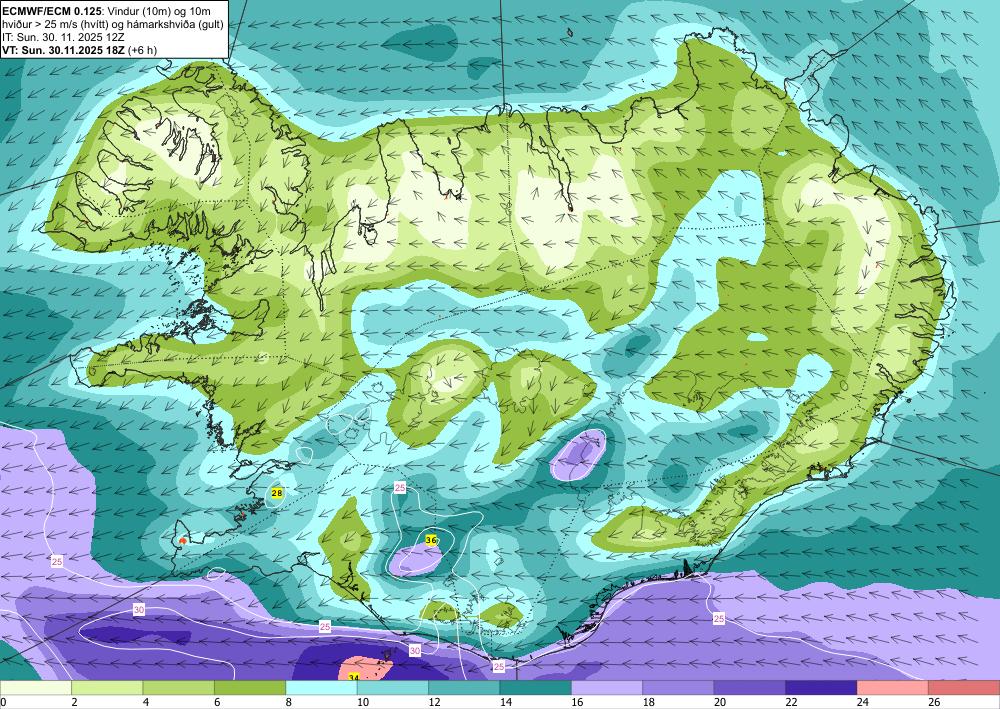Click the yellow 28 gust marker
The width and height of the screenshot is (1000, 709).
277,493
